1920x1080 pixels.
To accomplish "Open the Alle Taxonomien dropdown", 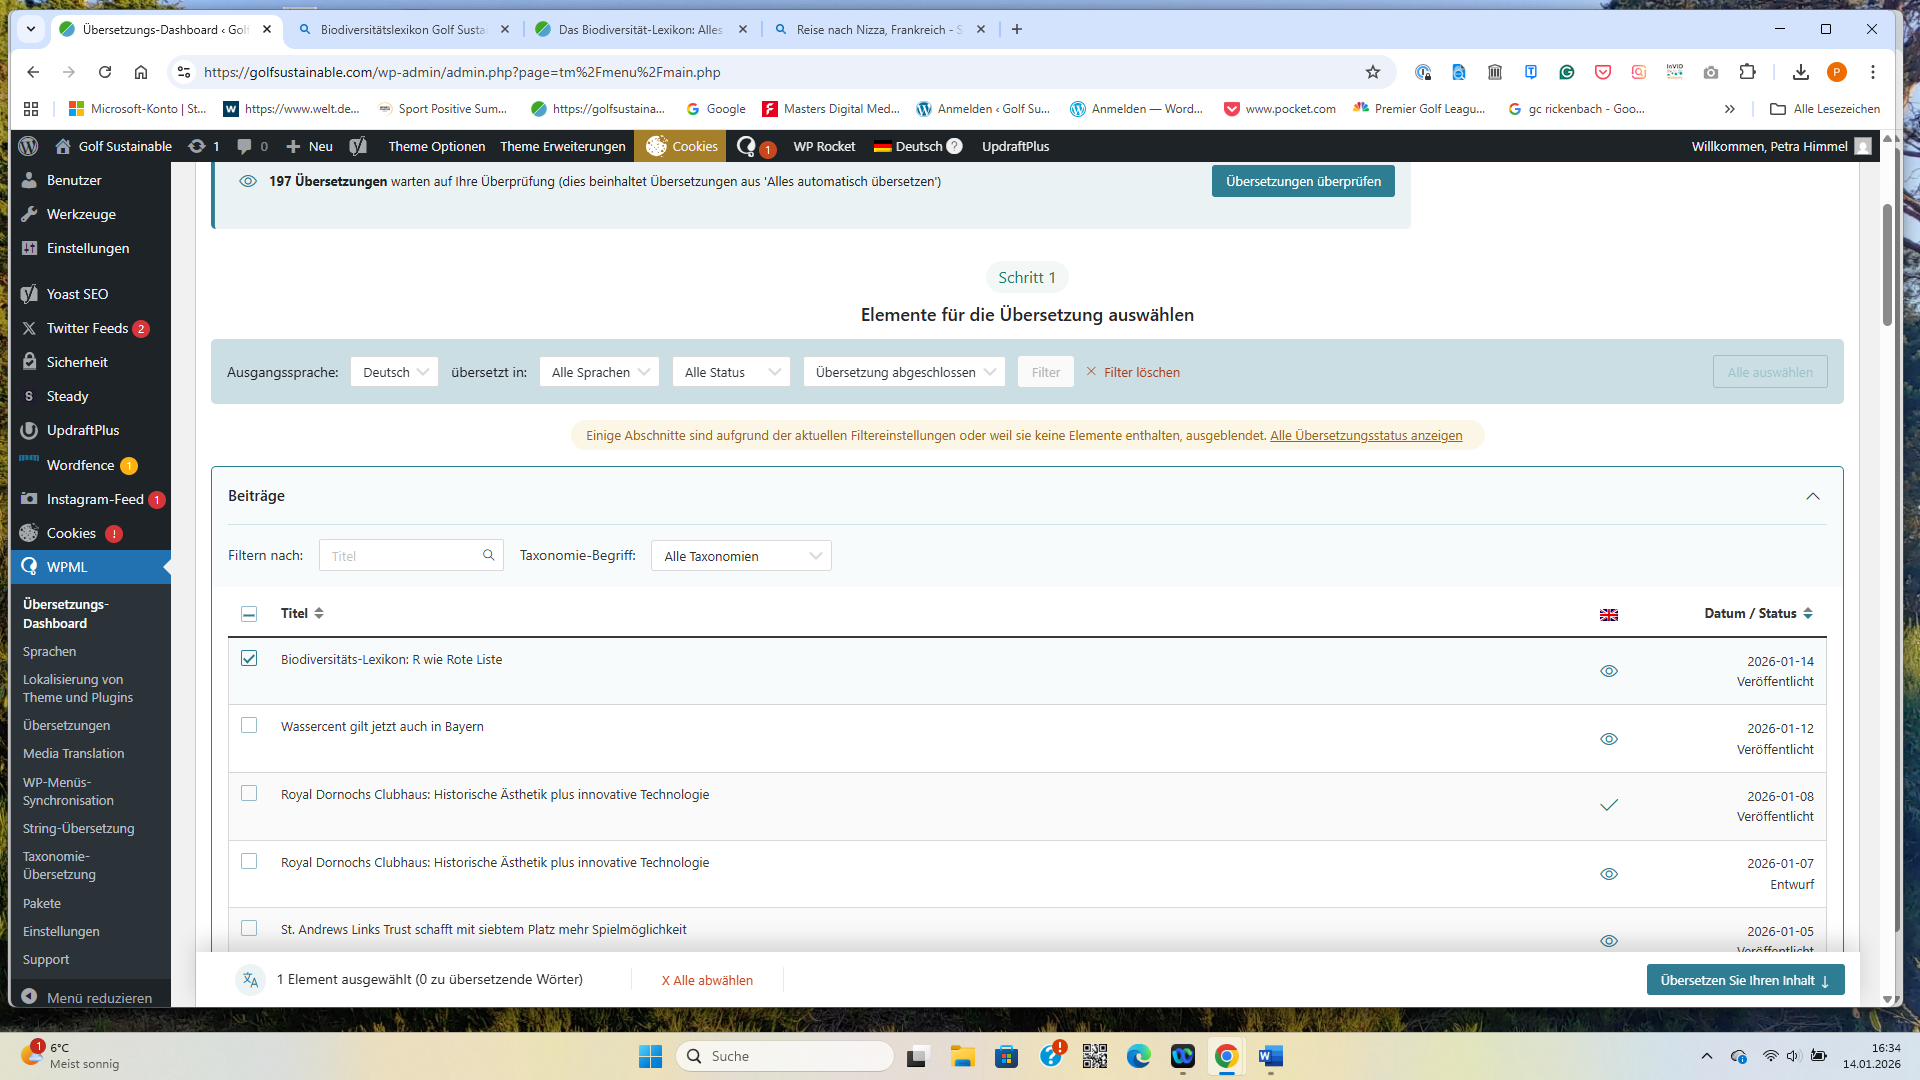I will click(741, 556).
